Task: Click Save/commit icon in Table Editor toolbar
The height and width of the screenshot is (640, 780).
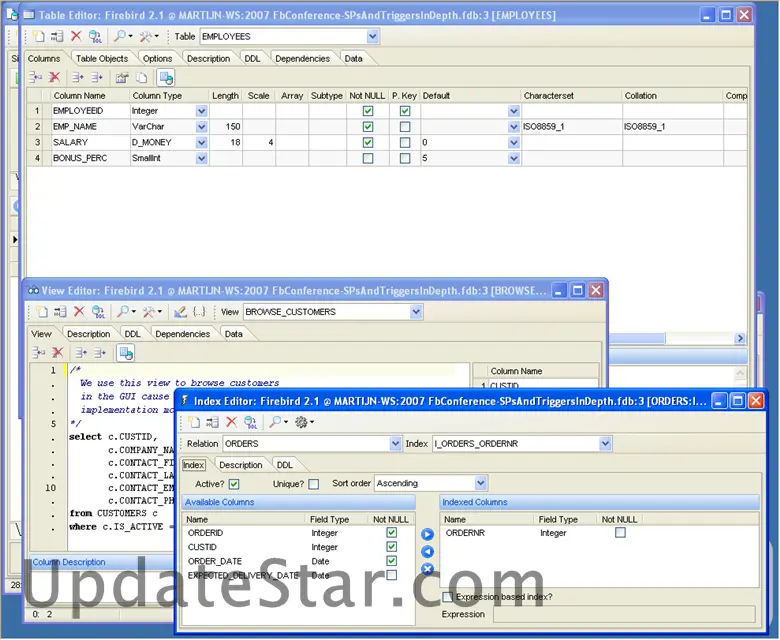Action: point(57,36)
